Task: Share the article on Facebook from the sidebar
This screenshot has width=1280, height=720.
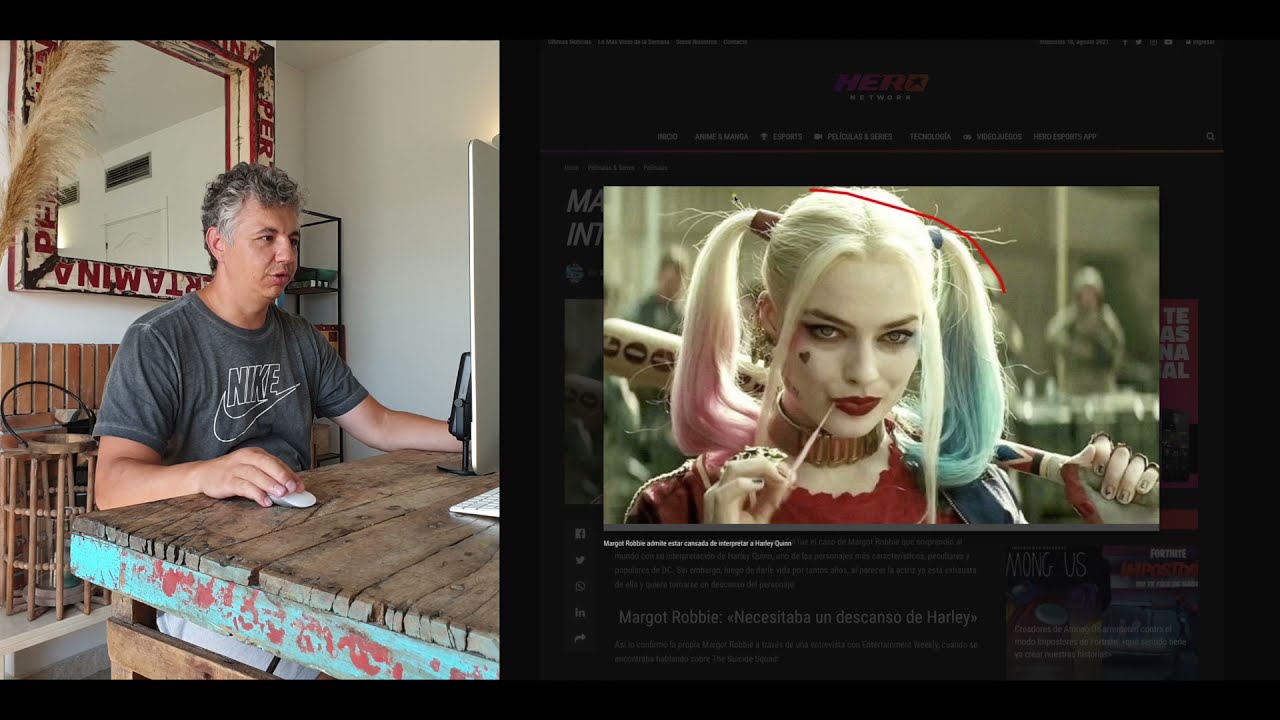Action: click(x=580, y=534)
